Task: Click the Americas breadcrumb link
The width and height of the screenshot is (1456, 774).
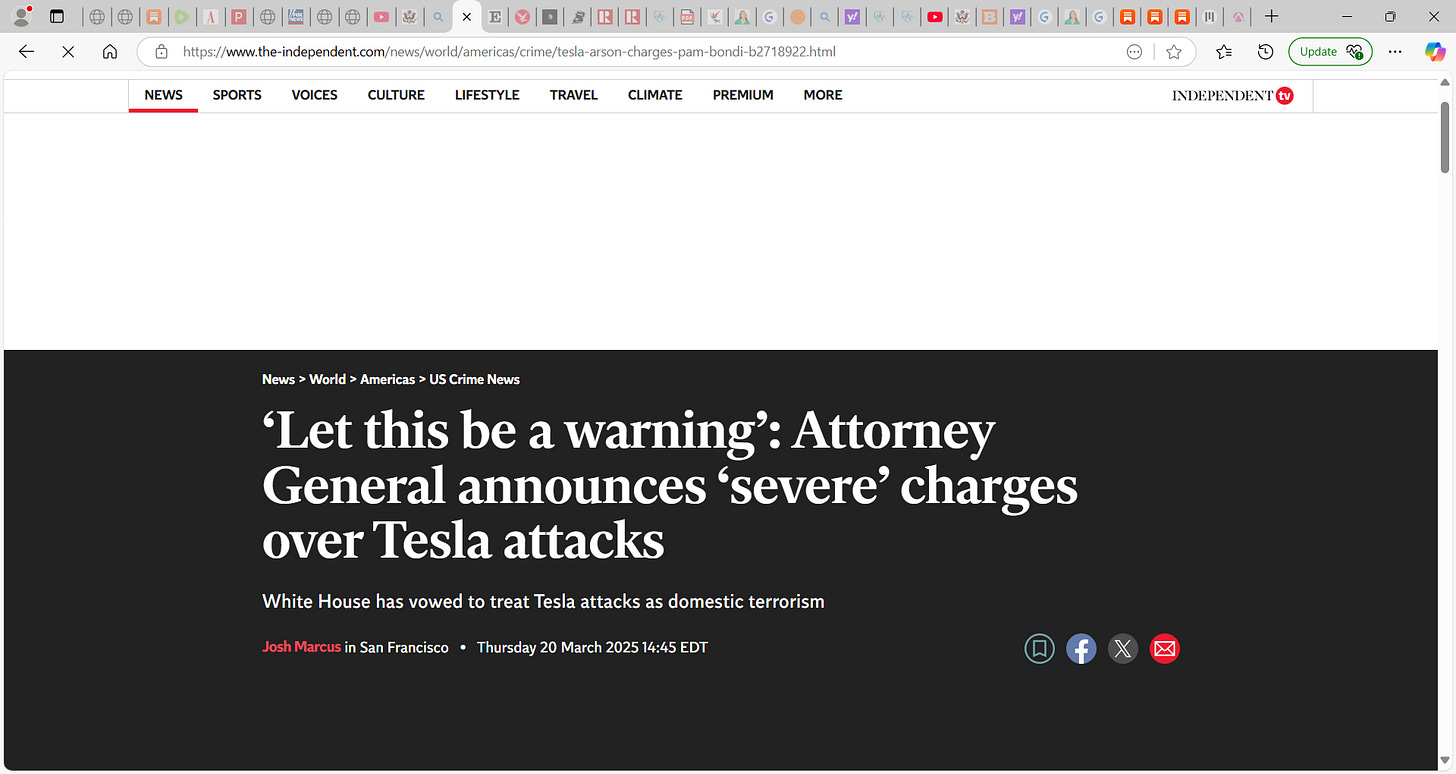Action: point(387,380)
